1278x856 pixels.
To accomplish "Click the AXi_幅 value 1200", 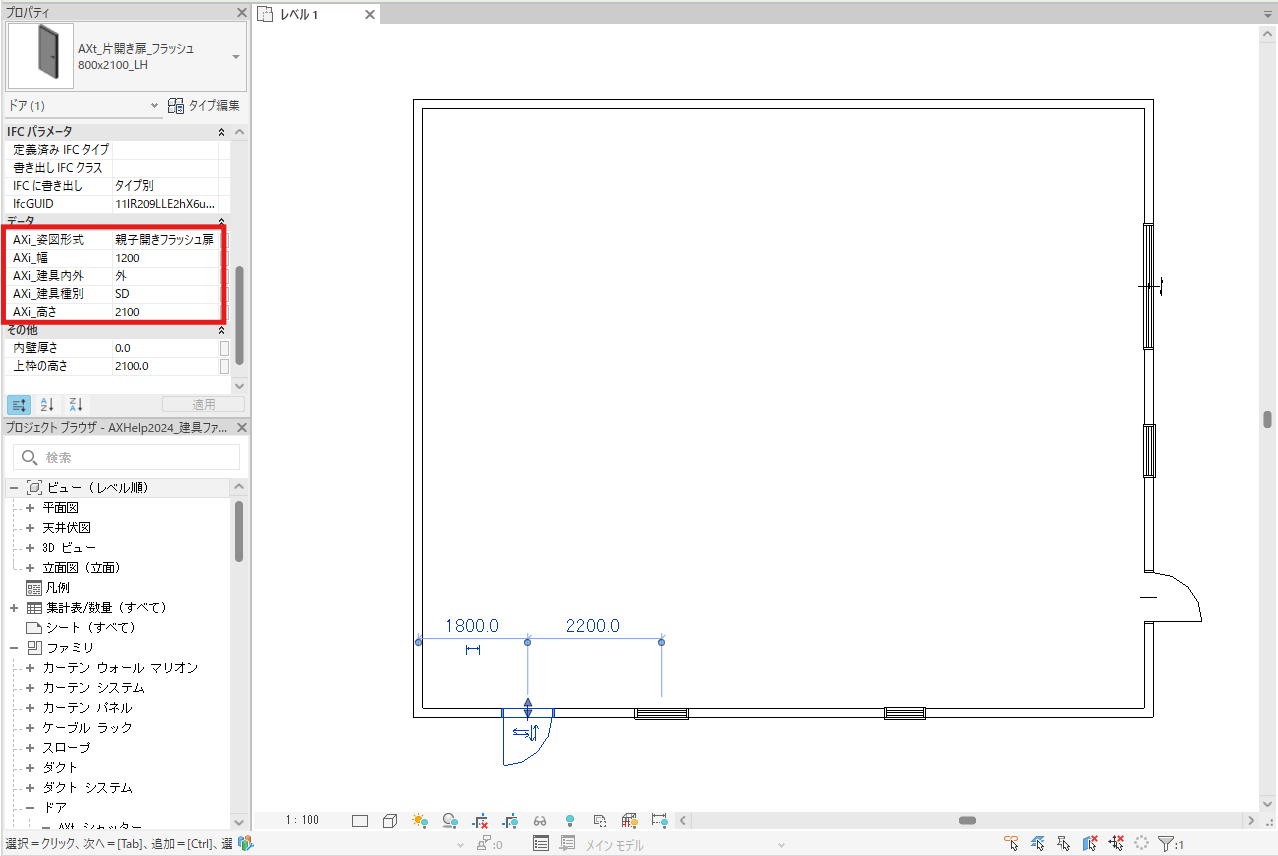I will coord(165,258).
